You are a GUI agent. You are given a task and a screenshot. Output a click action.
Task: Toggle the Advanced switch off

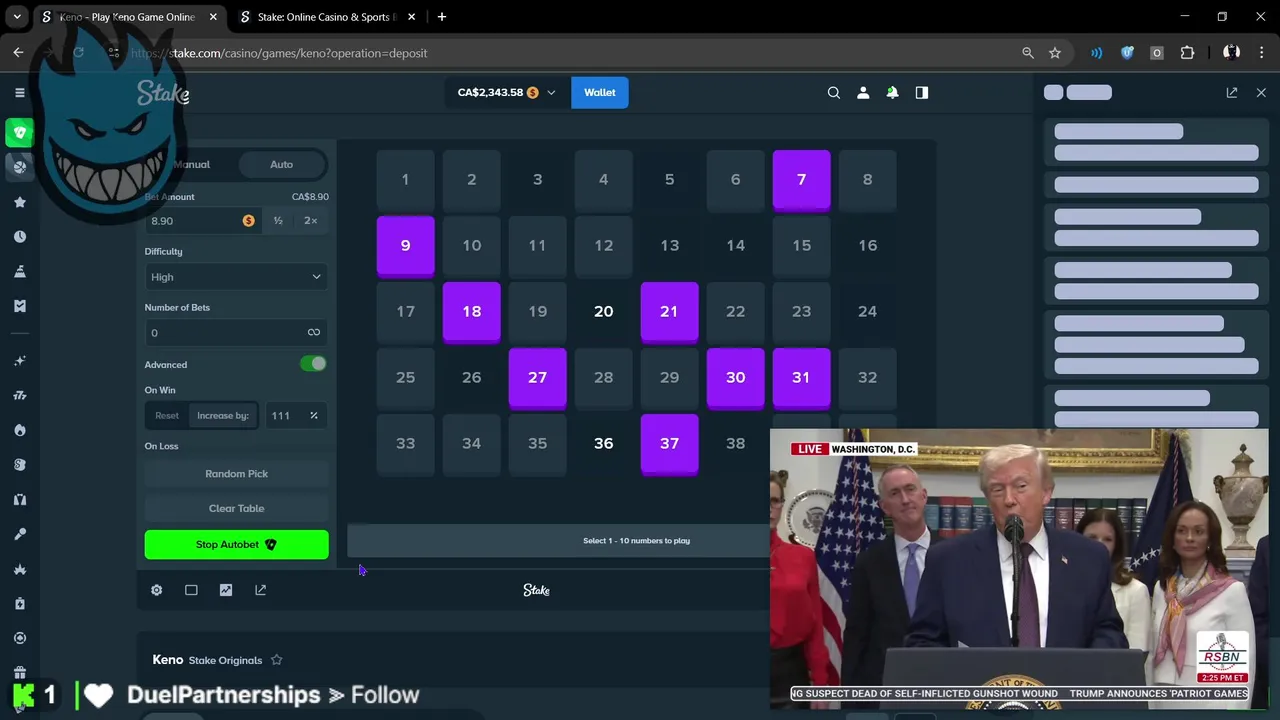(313, 364)
